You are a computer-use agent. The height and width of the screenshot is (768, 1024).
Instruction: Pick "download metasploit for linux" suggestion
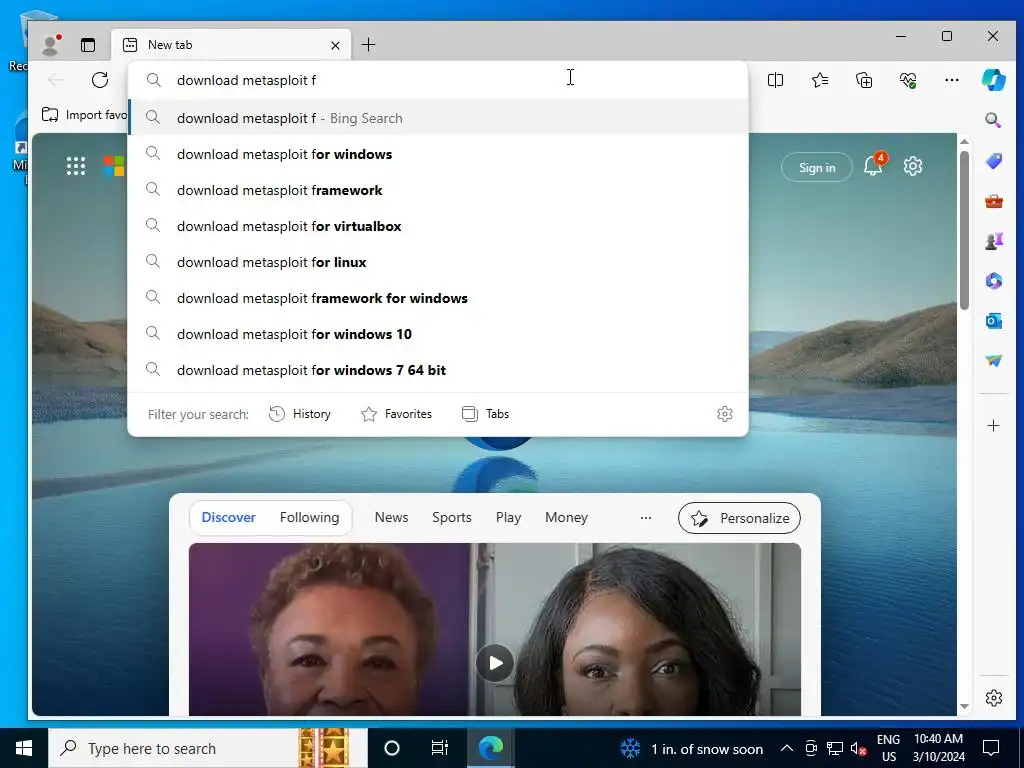(438, 262)
